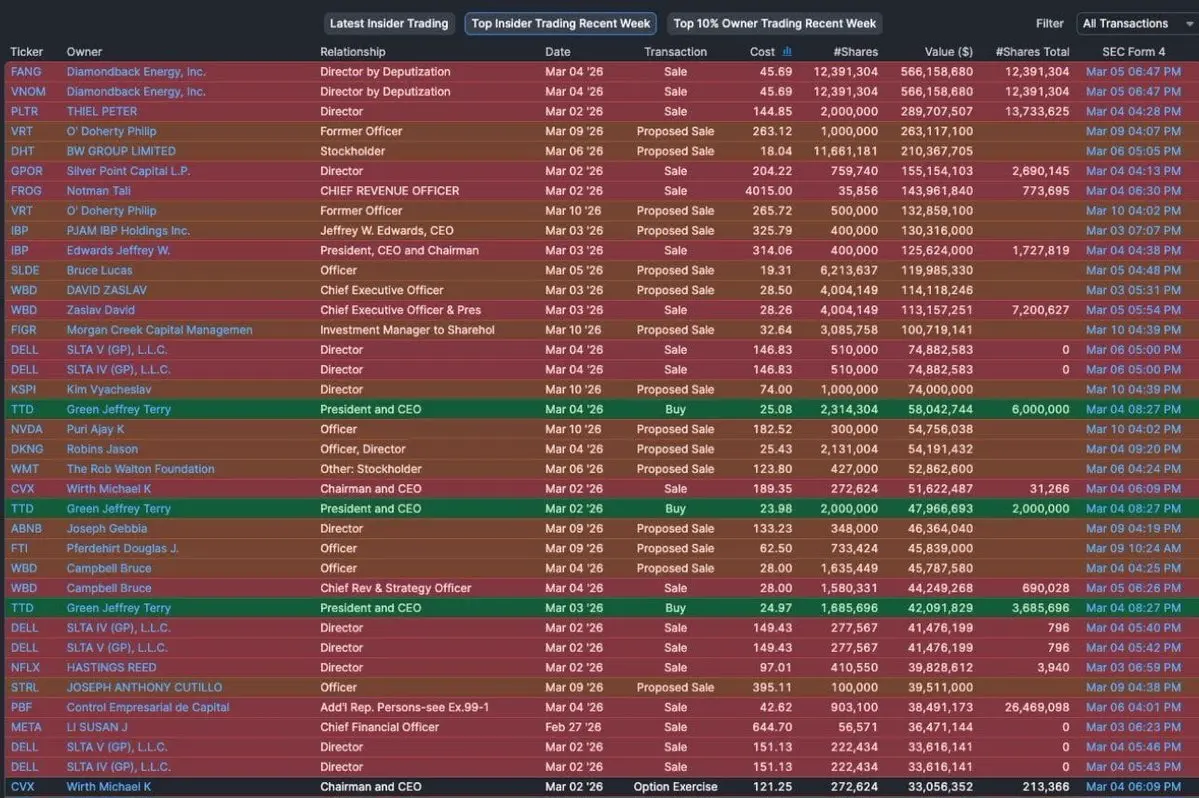Switch to Latest Insider Trading tab
The image size is (1199, 798).
tap(388, 24)
